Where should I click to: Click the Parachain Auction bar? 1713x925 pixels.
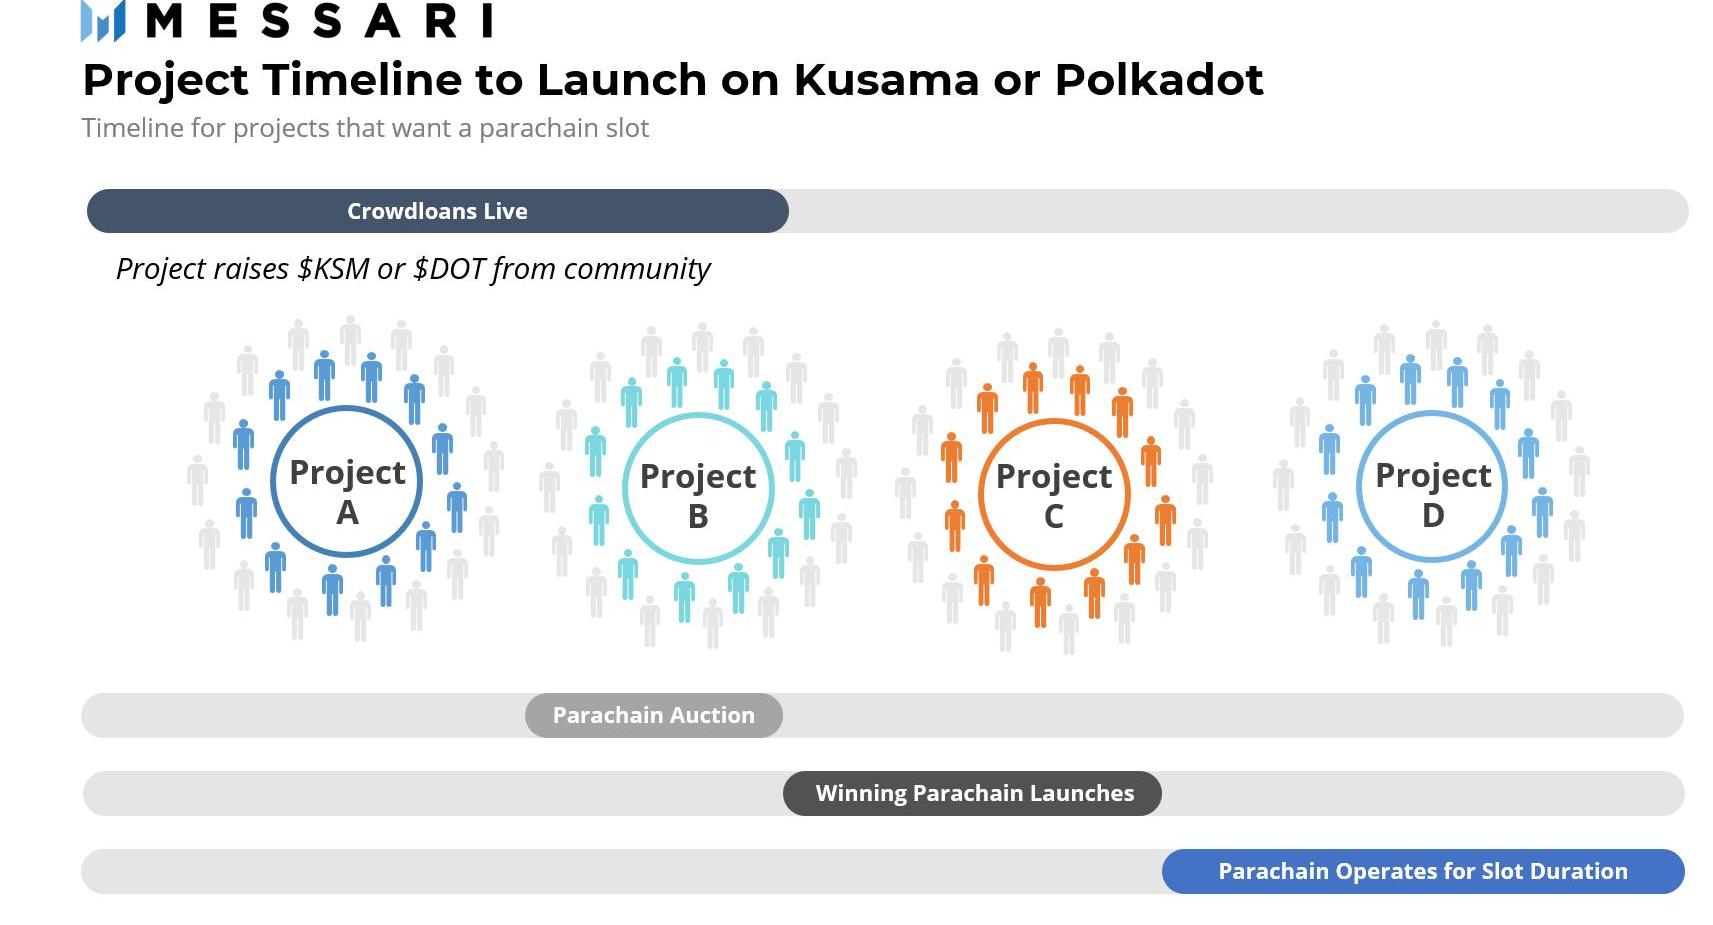coord(653,715)
